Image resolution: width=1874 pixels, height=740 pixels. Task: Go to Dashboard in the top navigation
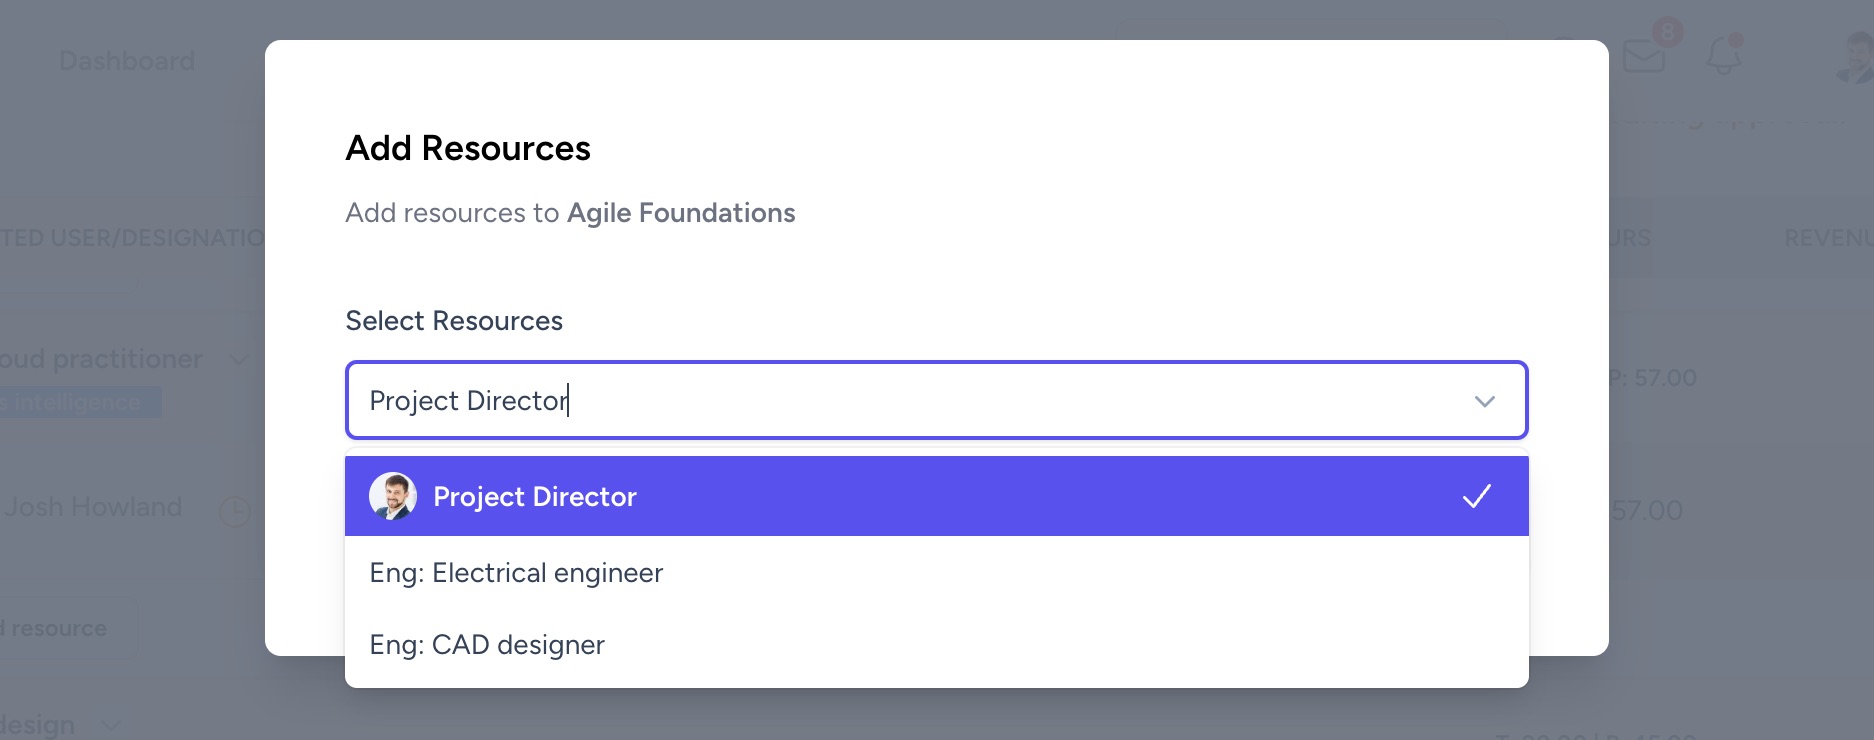coord(127,61)
